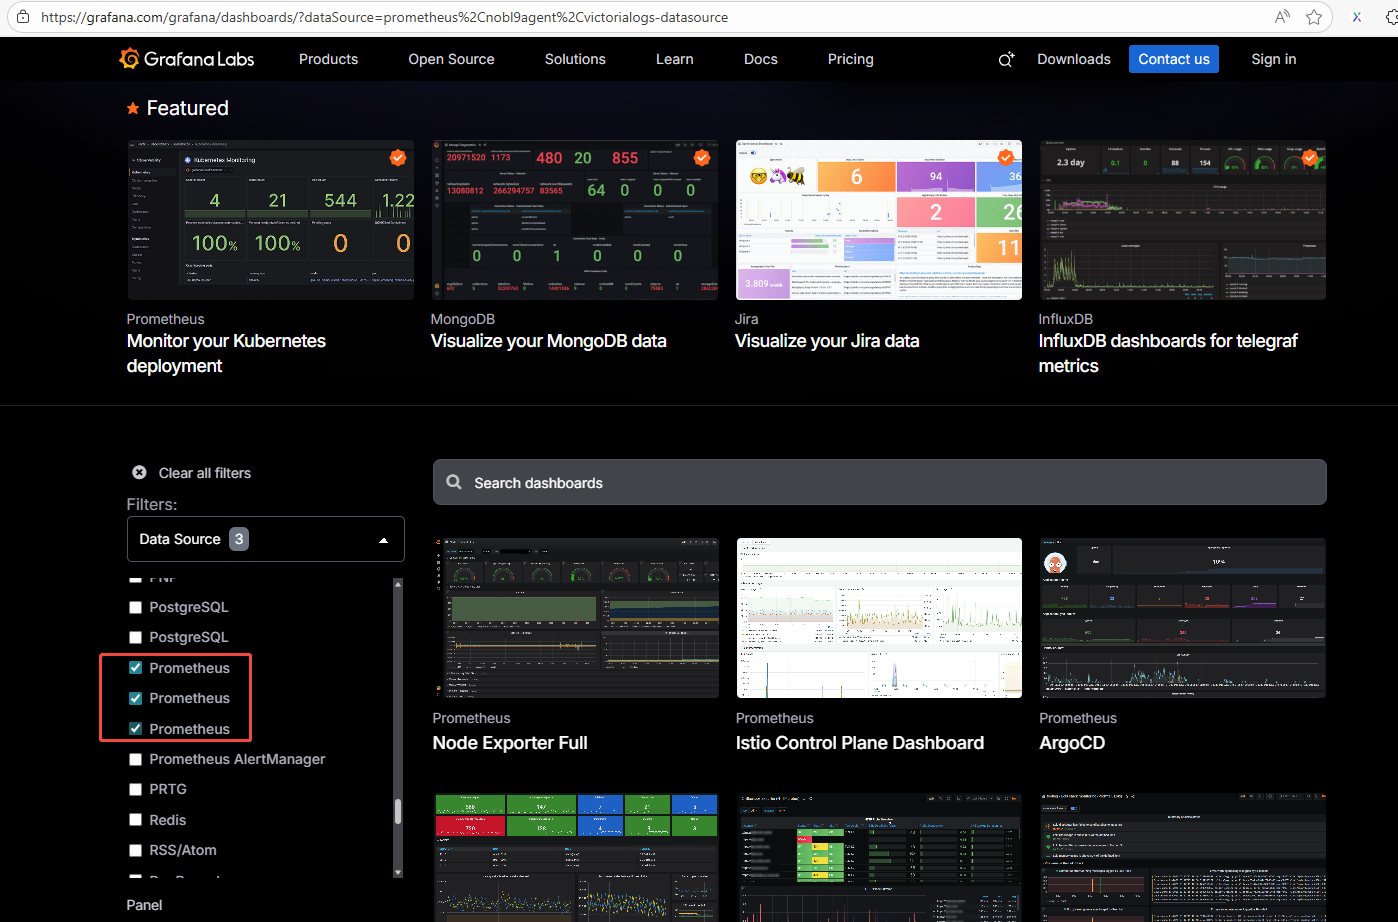Image resolution: width=1398 pixels, height=922 pixels.
Task: Open the Pricing page from the navbar
Action: [x=850, y=59]
